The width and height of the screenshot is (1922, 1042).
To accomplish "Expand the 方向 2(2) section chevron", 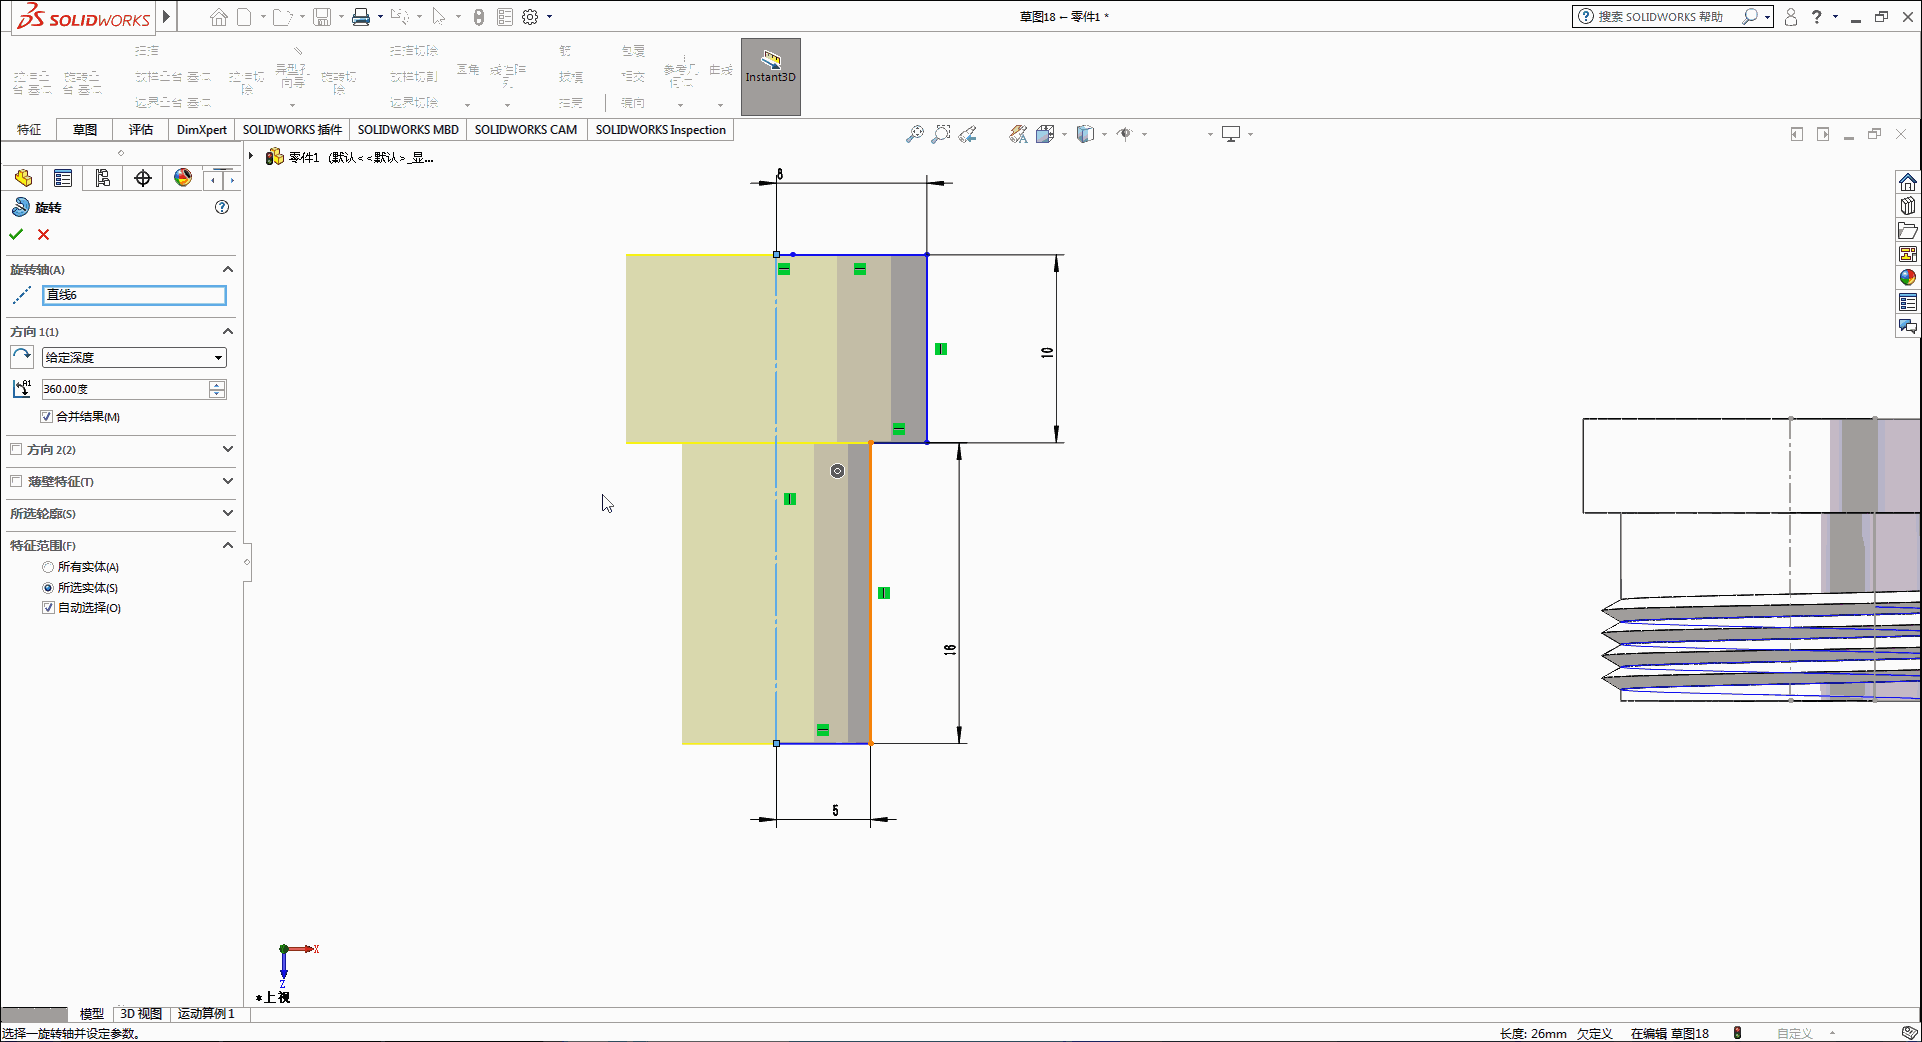I will (x=228, y=449).
